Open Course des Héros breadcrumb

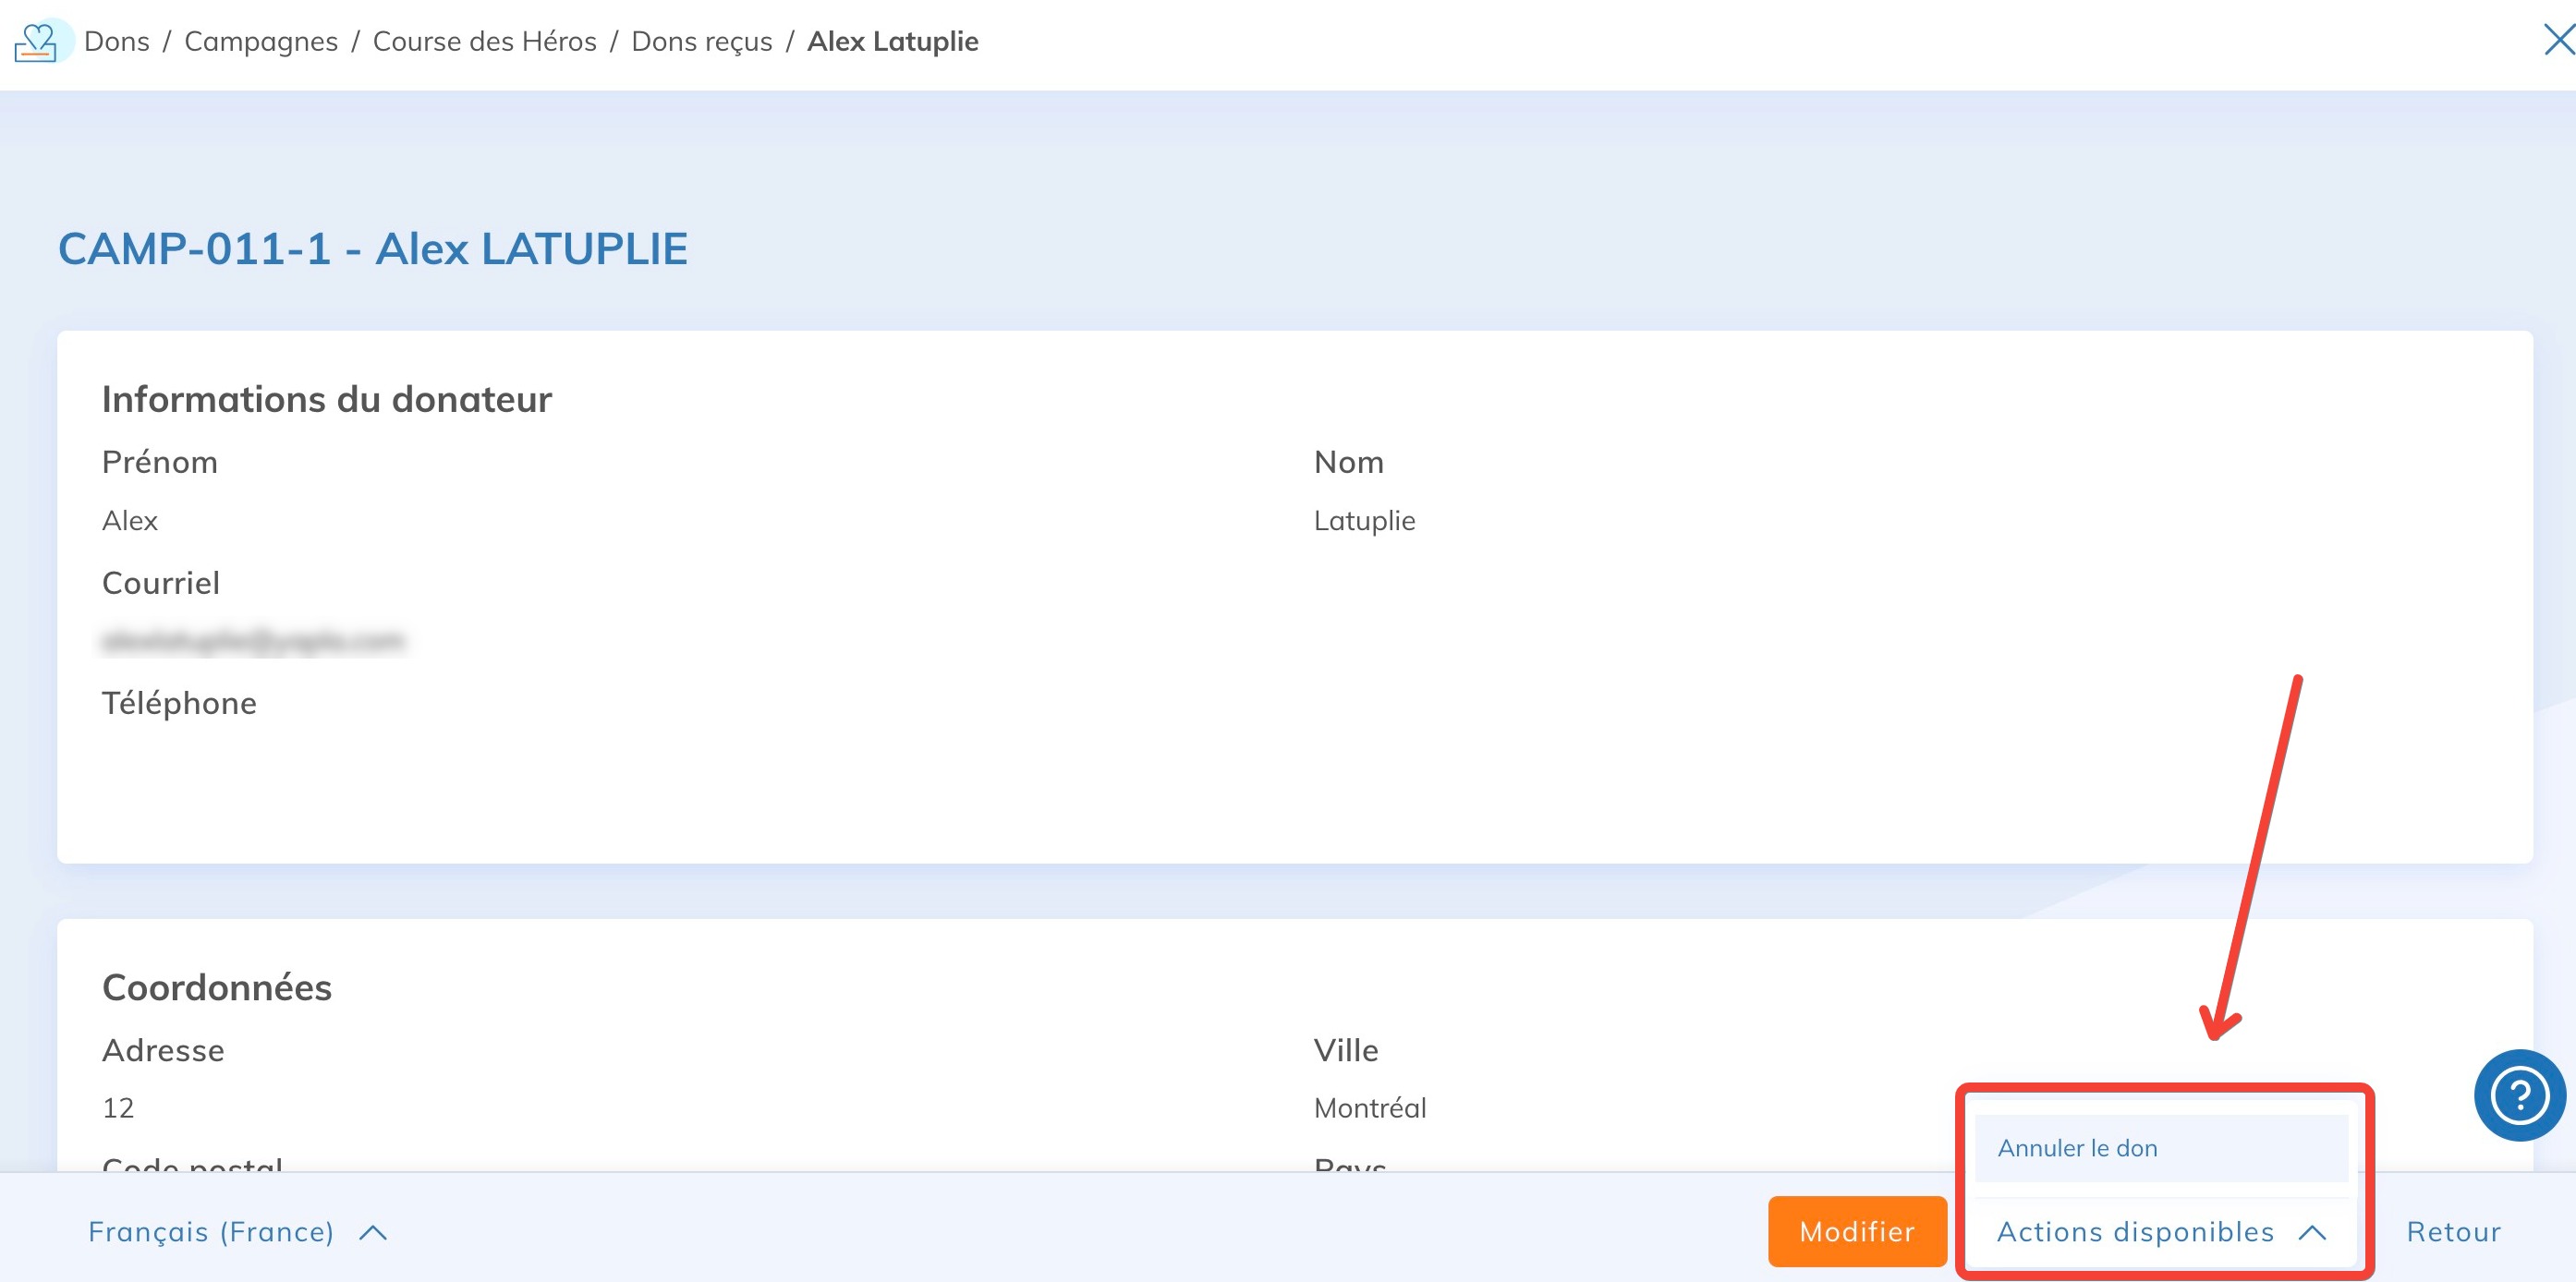484,42
